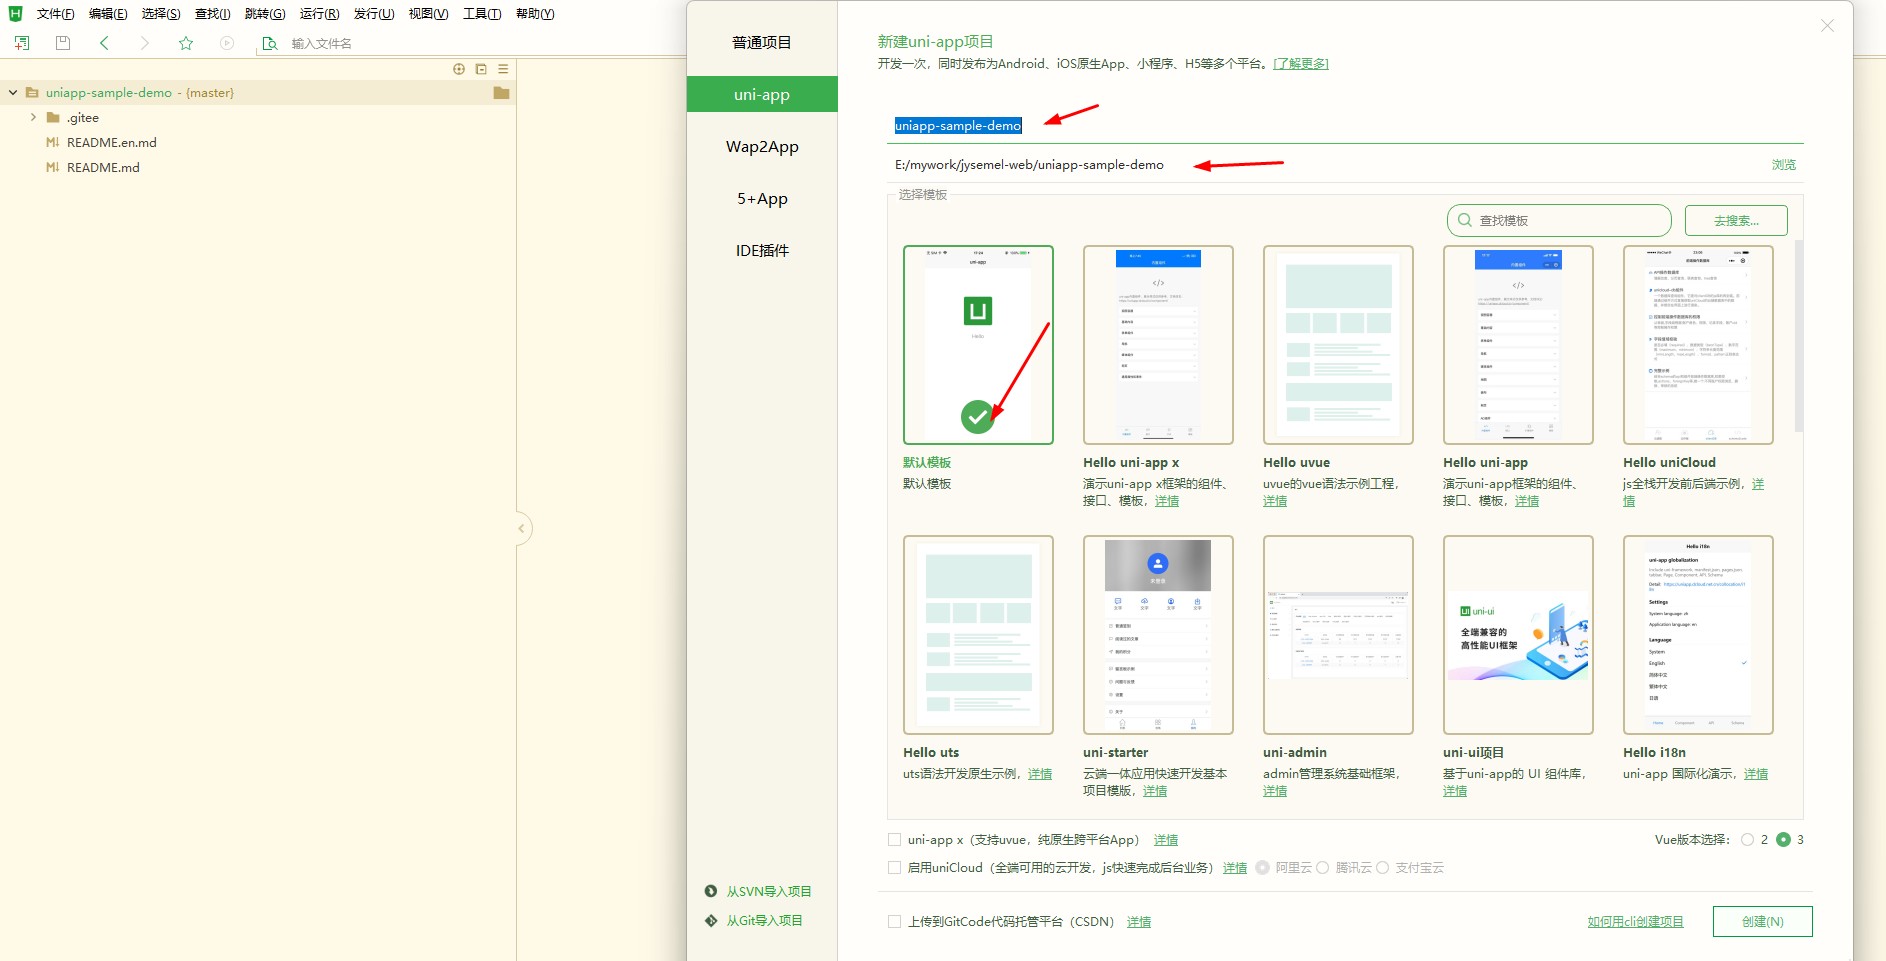
Task: Click the project path input field
Action: click(x=1325, y=165)
